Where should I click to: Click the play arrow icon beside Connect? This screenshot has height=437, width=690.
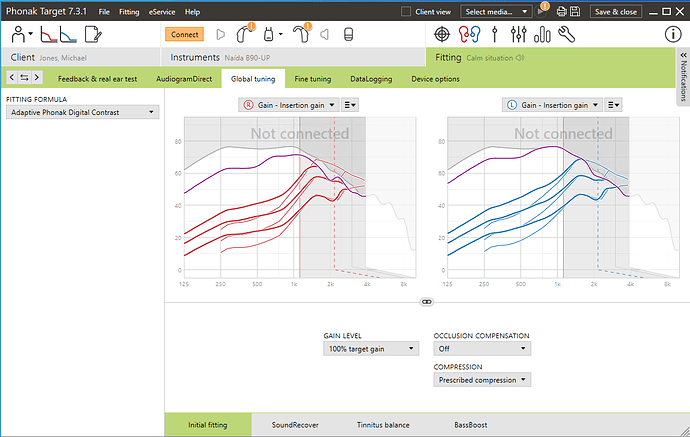[220, 34]
